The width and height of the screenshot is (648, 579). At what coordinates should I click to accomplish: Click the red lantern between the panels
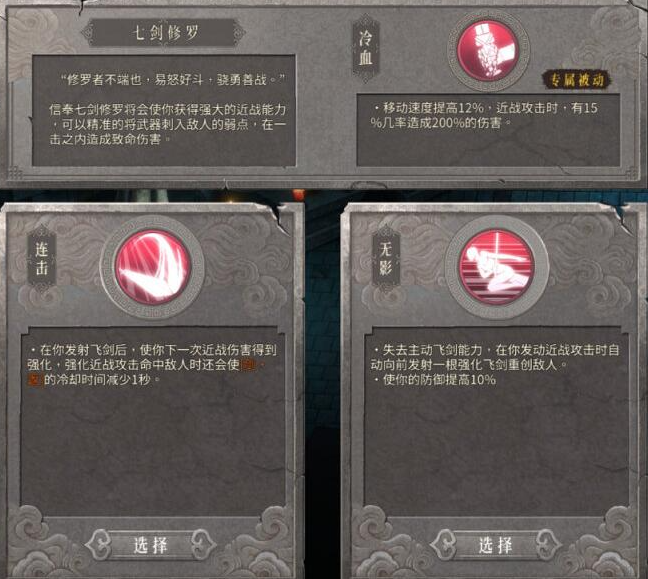(x=299, y=193)
